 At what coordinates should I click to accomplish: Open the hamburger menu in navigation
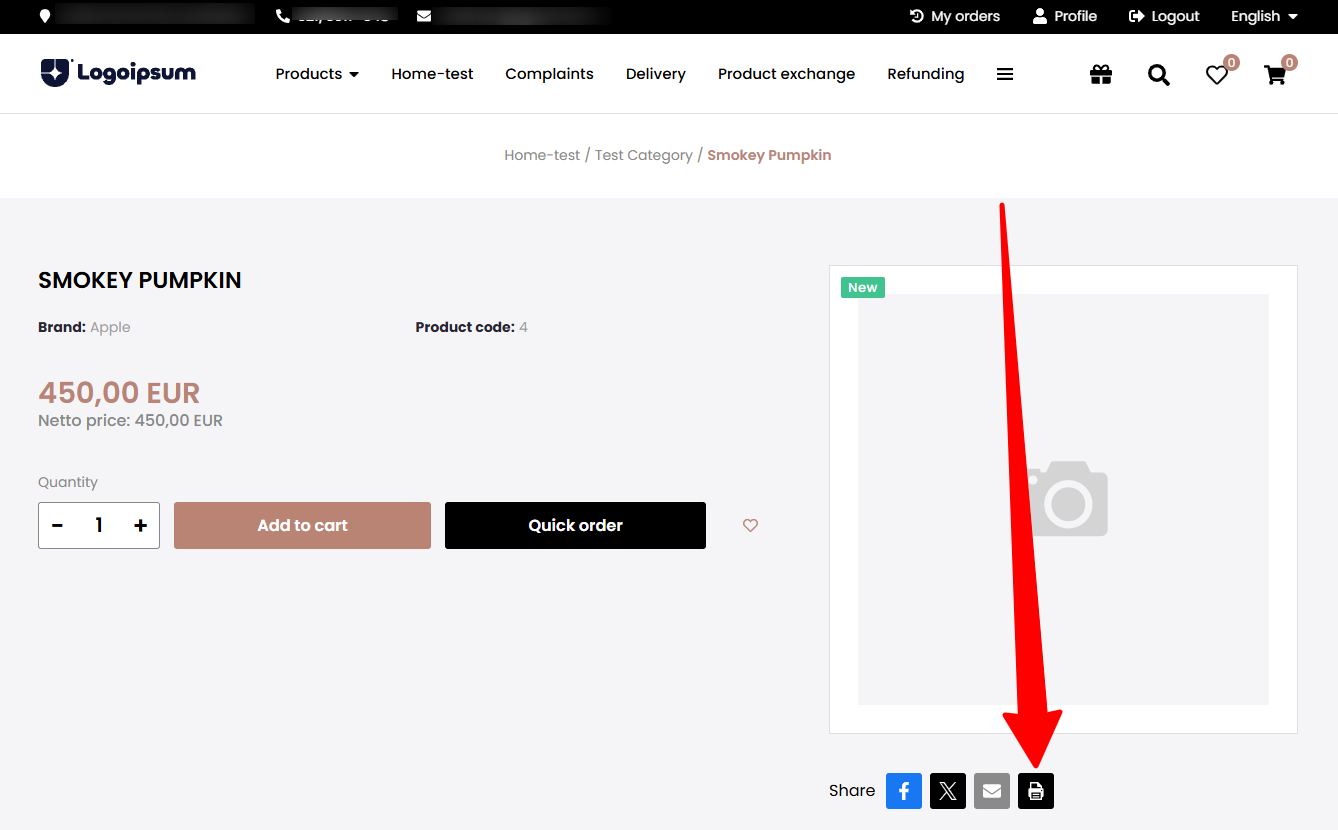(x=1004, y=74)
